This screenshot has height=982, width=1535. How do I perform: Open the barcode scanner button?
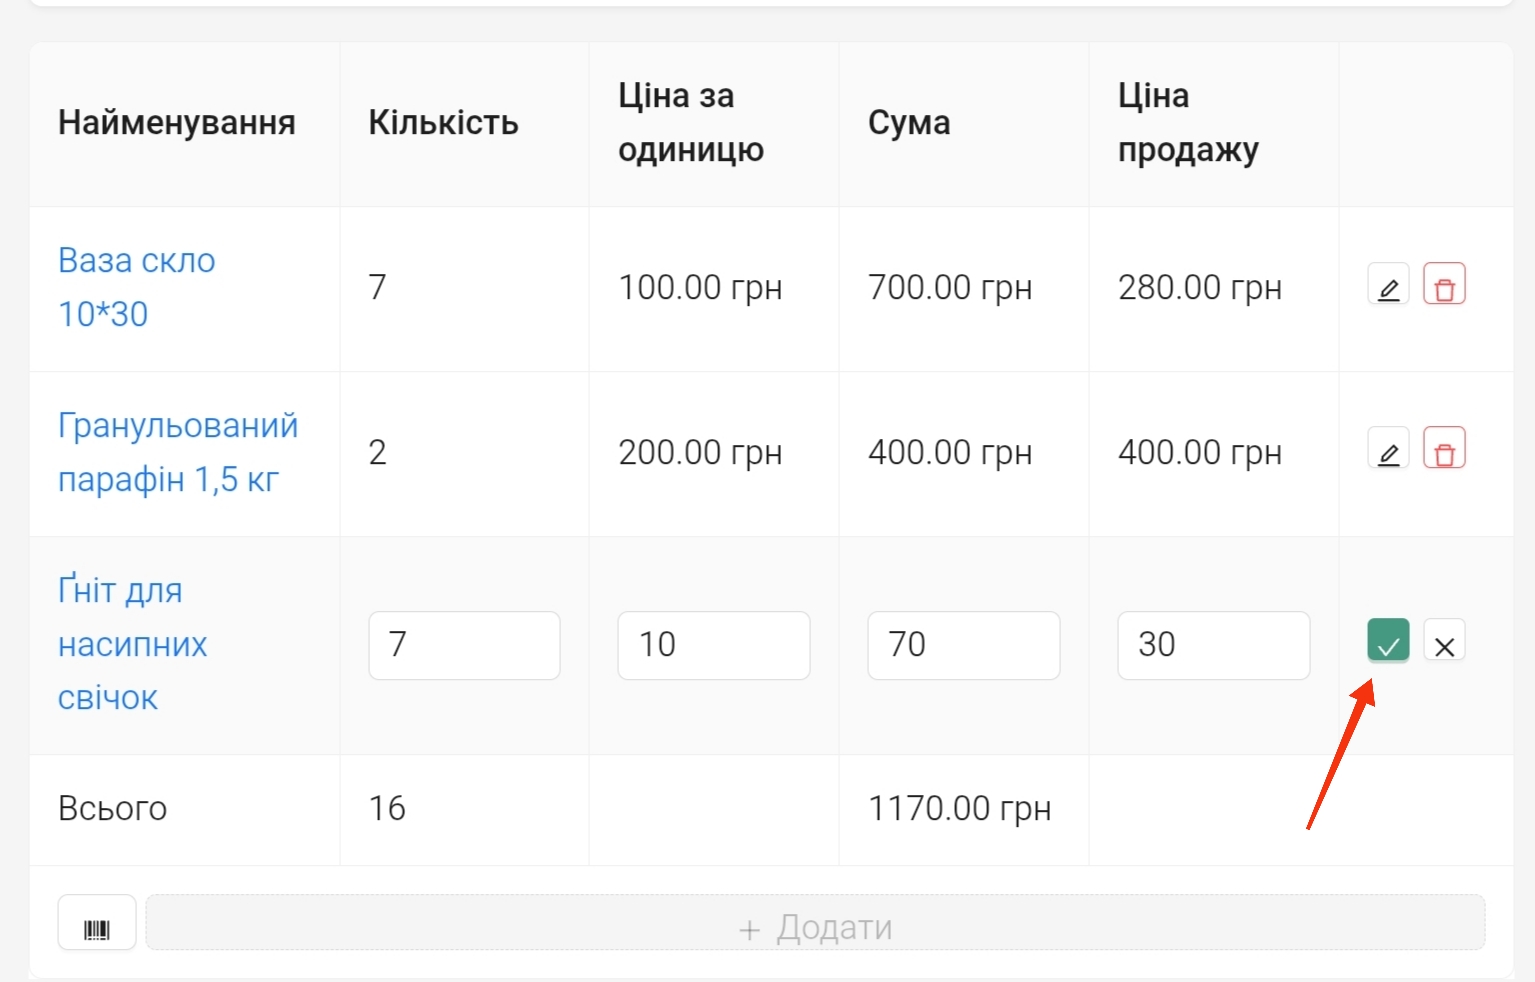(x=97, y=923)
